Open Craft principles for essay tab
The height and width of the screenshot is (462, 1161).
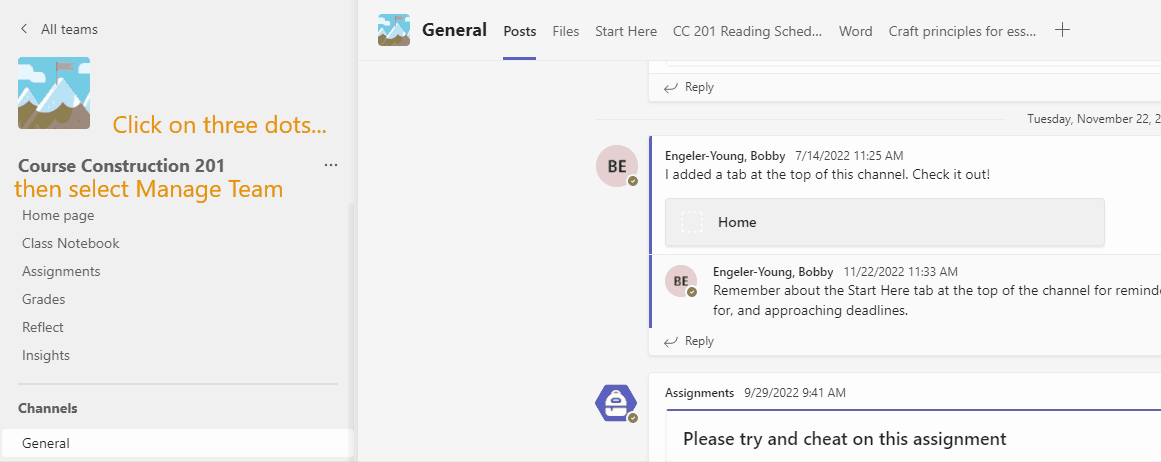tap(962, 31)
